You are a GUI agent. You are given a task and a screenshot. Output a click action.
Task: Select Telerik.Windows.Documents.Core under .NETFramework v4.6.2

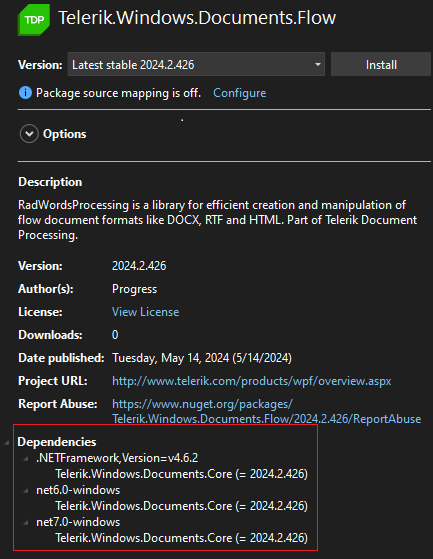tap(181, 474)
